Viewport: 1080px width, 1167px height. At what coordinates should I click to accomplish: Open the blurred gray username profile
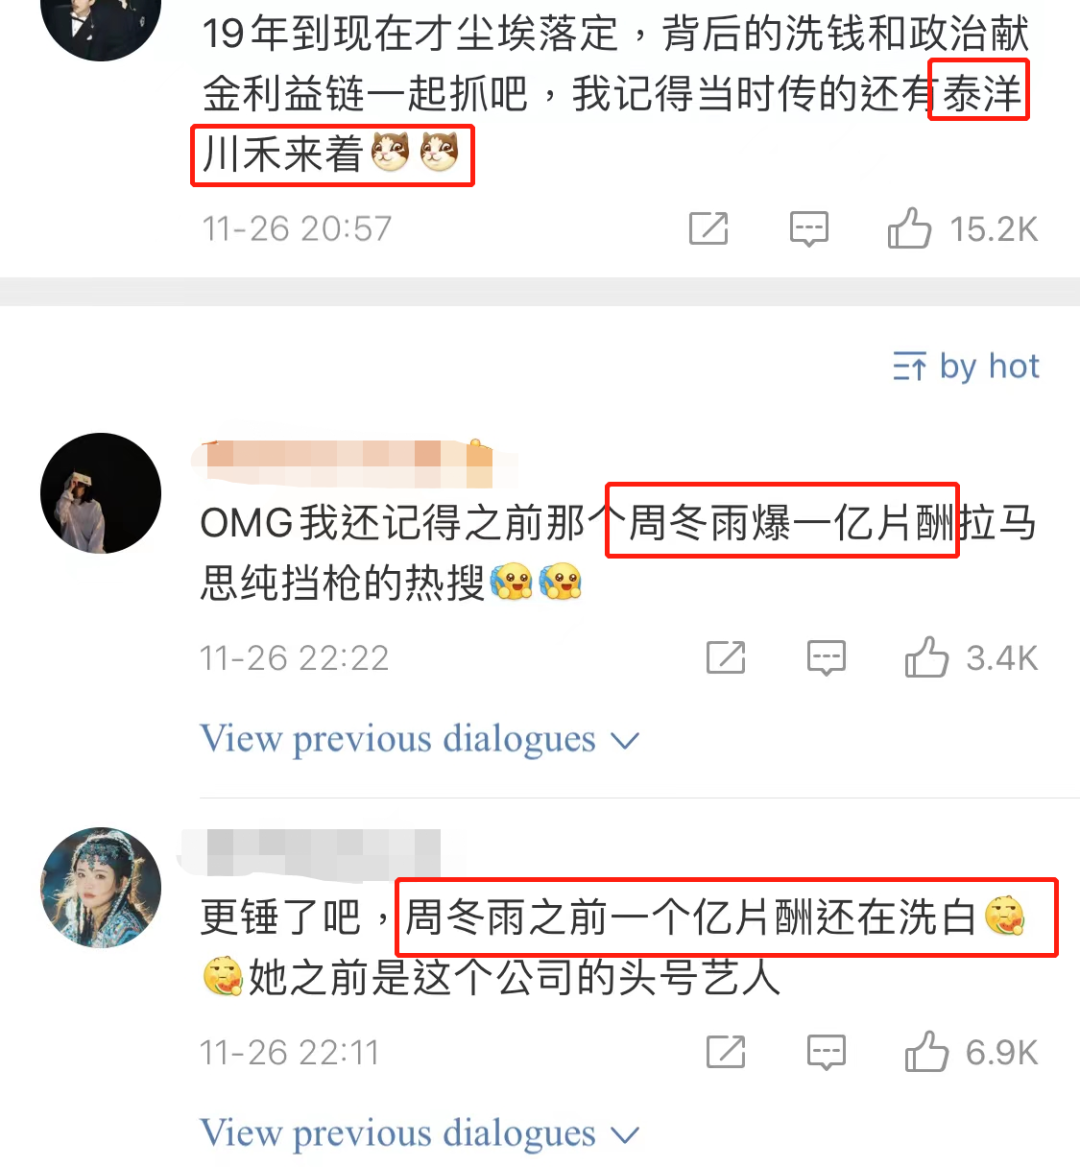click(313, 851)
